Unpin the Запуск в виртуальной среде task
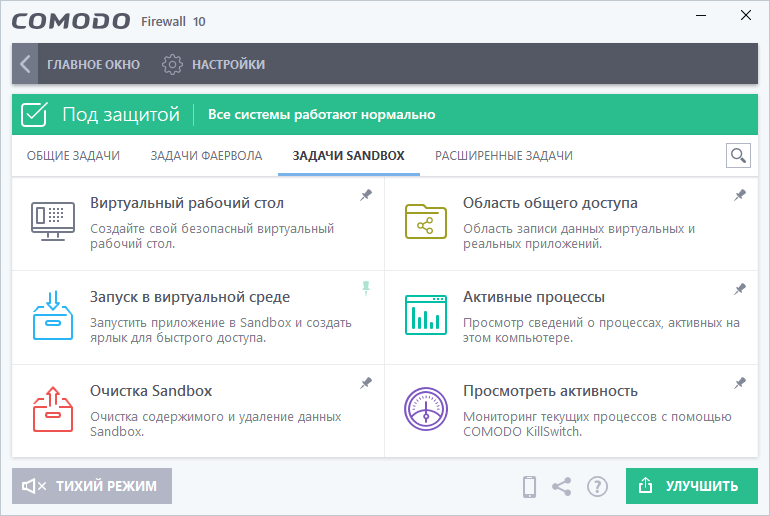This screenshot has height=516, width=770. pyautogui.click(x=366, y=288)
